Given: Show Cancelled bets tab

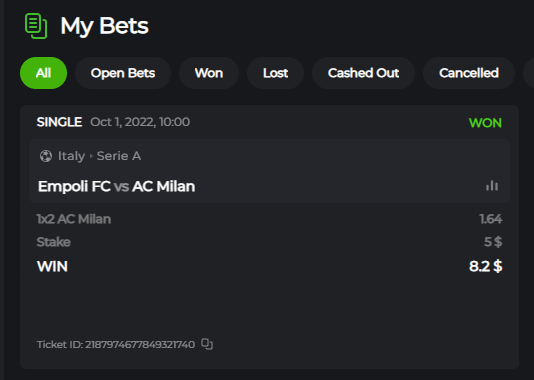Looking at the screenshot, I should (469, 73).
